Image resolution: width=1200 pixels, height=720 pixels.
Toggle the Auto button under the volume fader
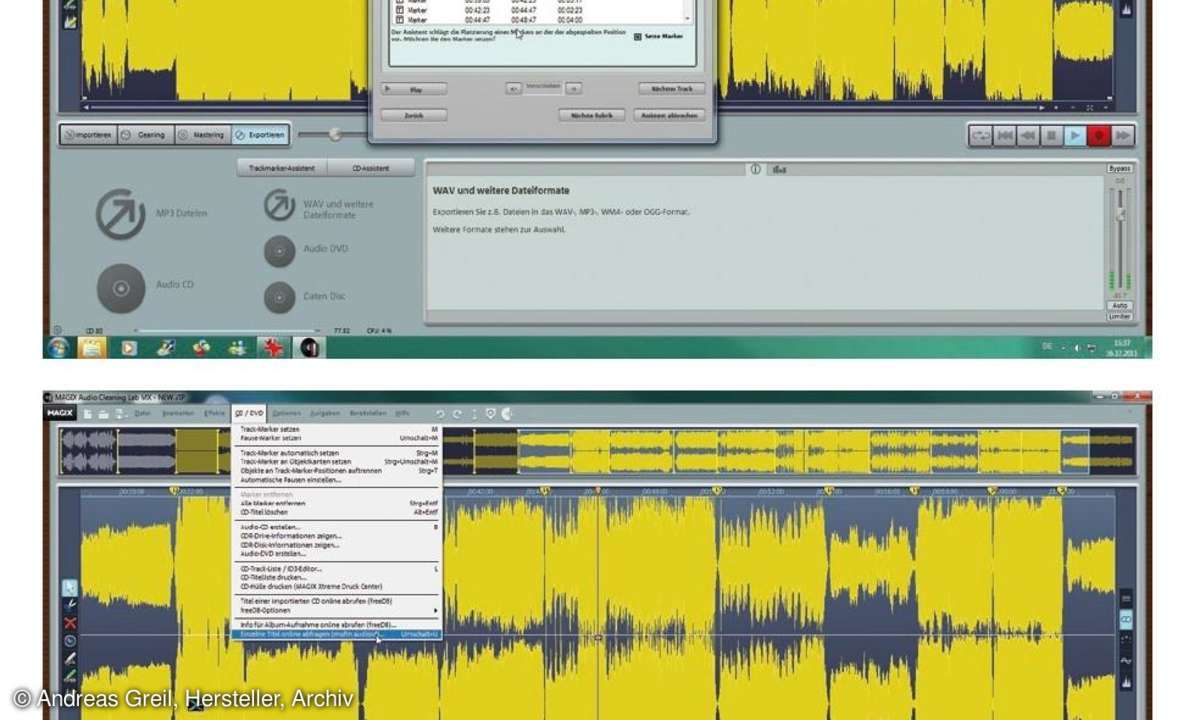[x=1119, y=305]
